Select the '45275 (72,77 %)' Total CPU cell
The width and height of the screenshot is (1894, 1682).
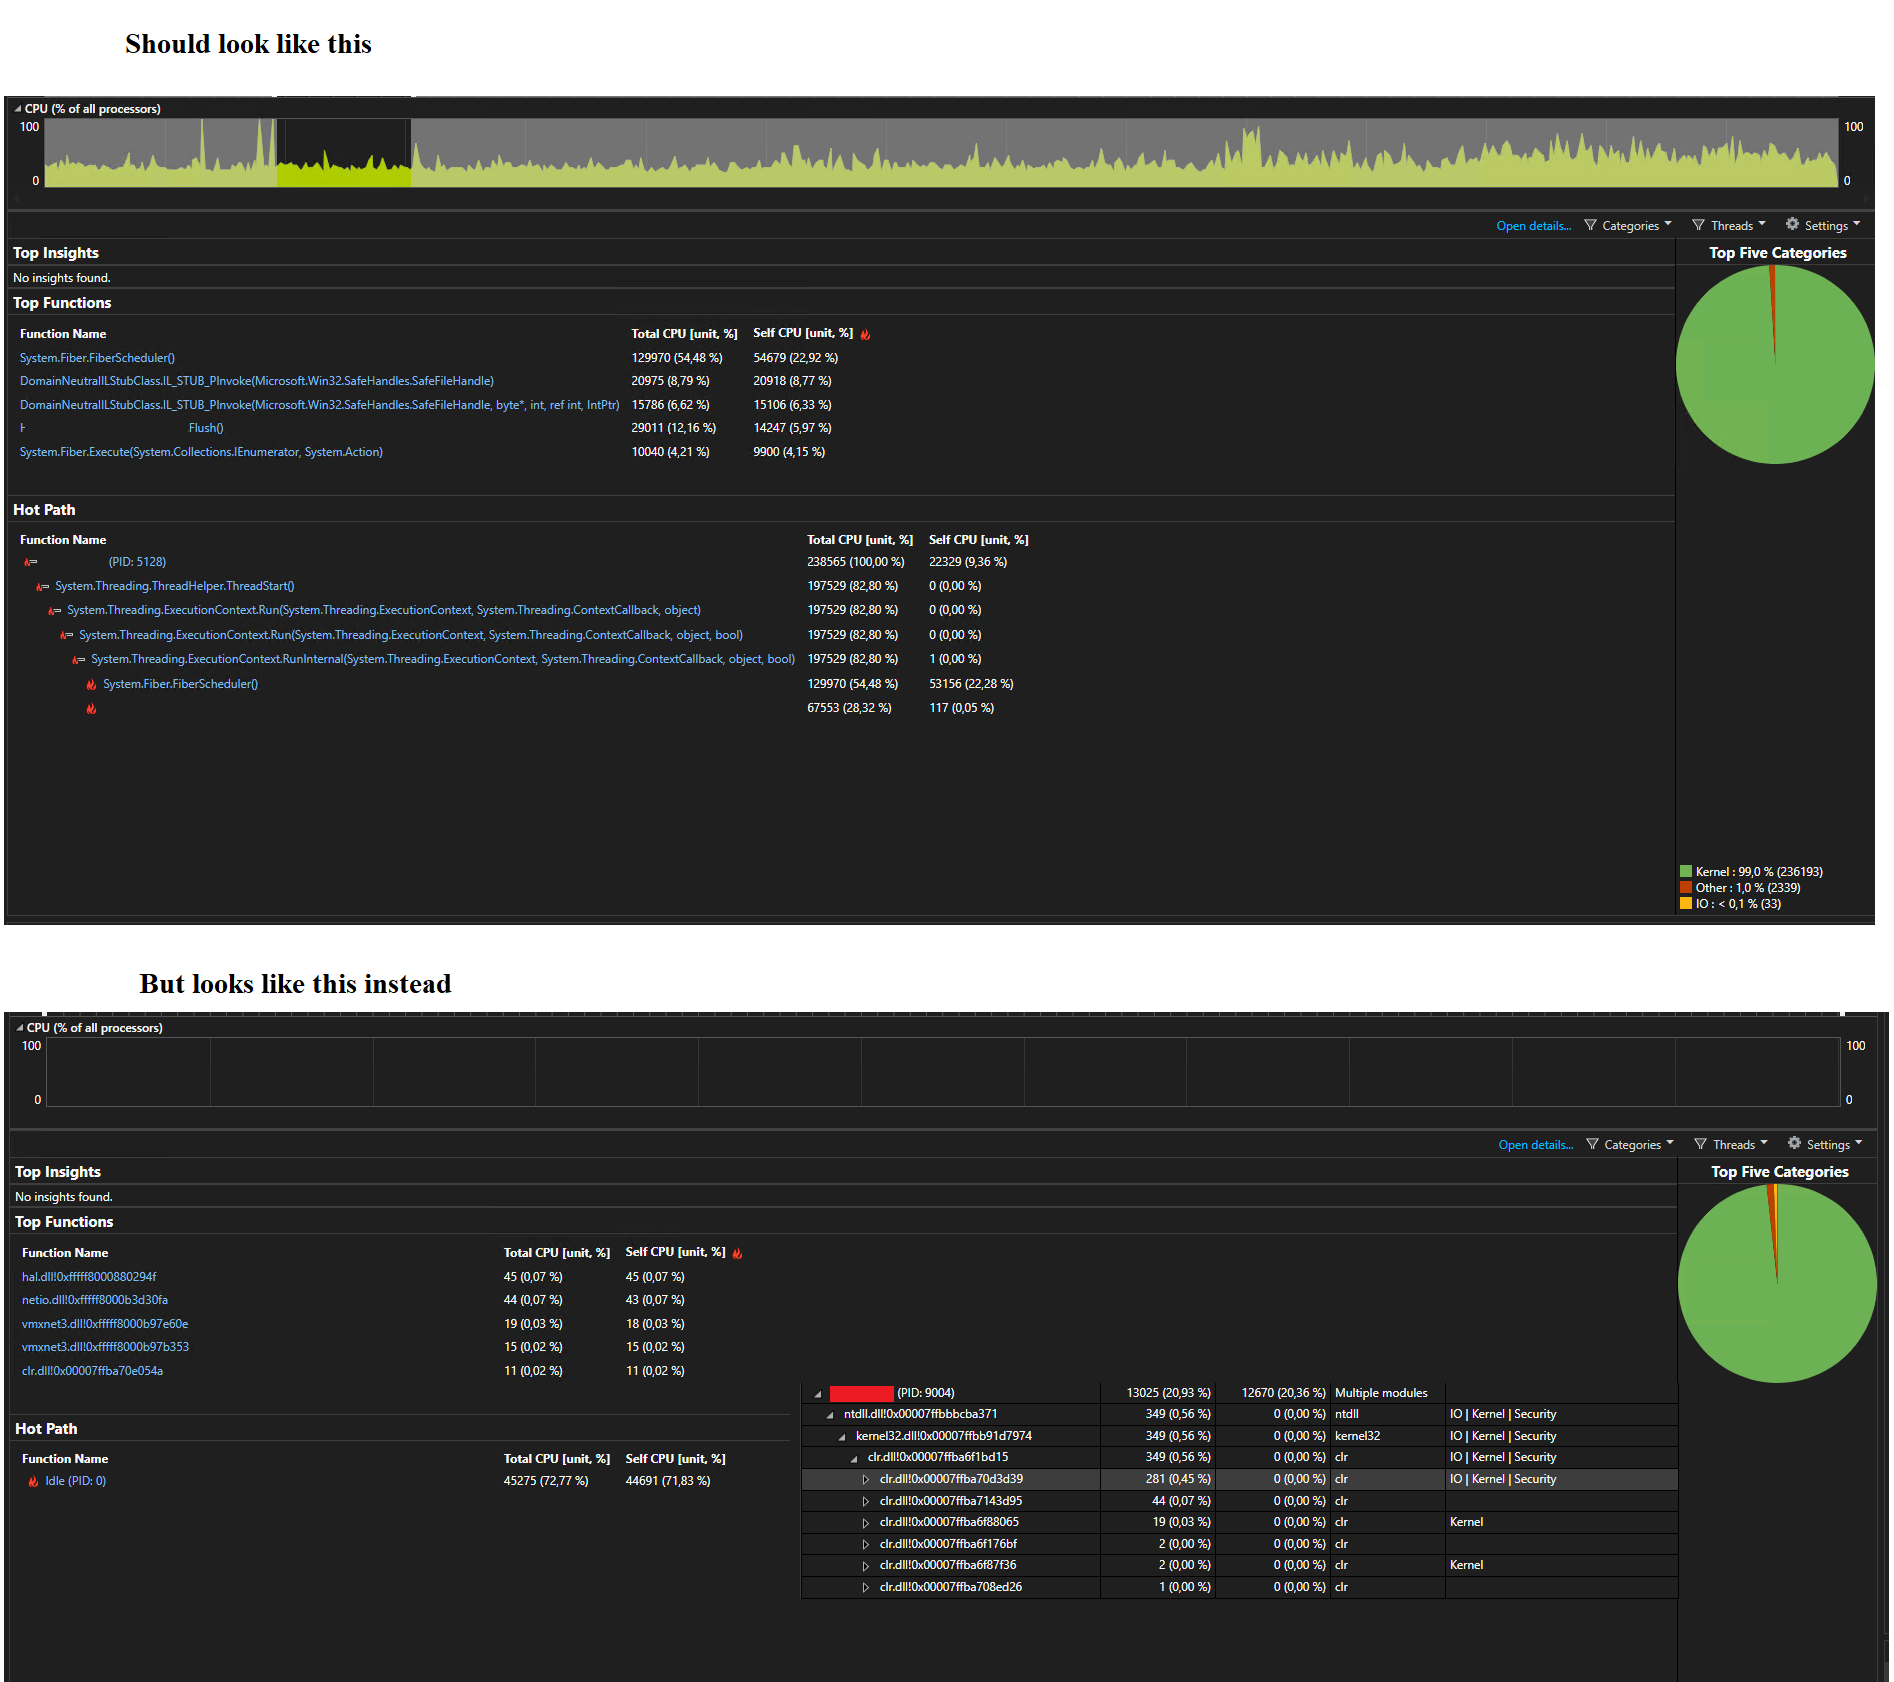(x=546, y=1481)
